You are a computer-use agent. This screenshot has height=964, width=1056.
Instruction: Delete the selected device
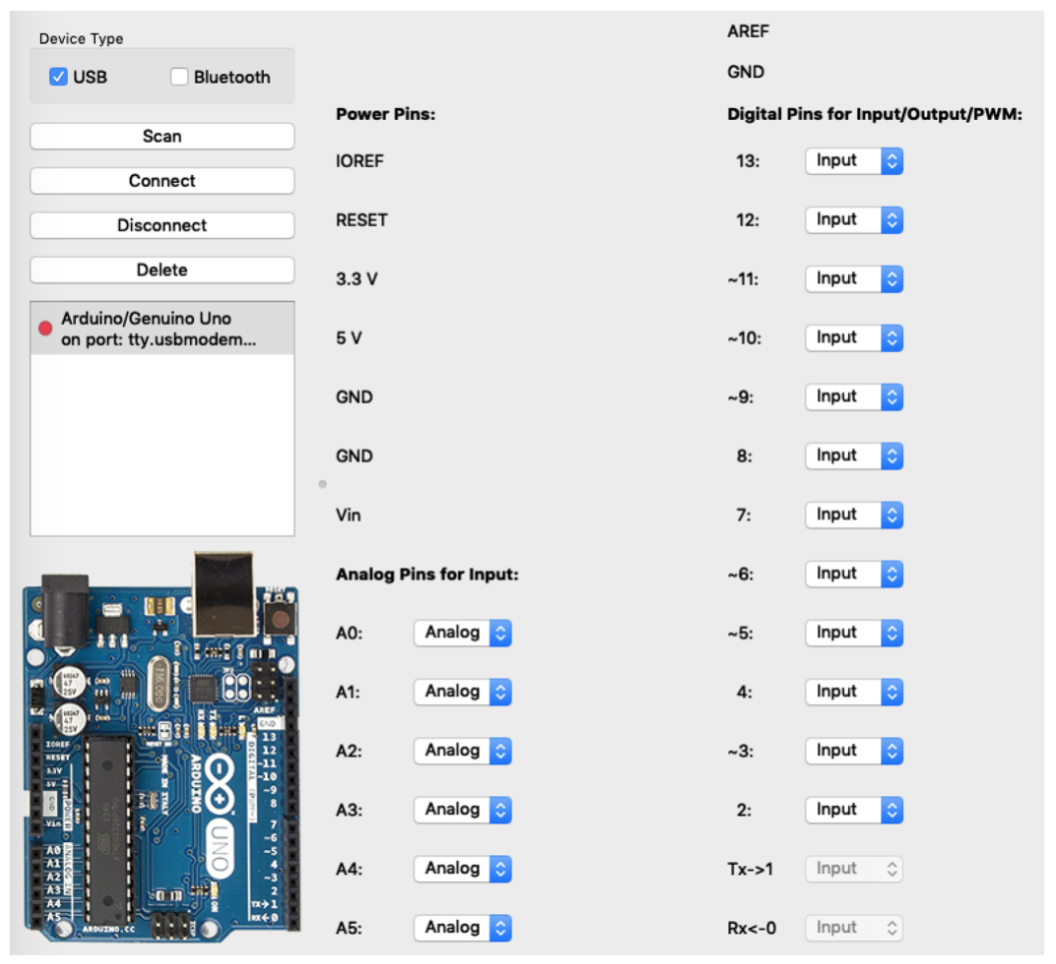point(162,270)
